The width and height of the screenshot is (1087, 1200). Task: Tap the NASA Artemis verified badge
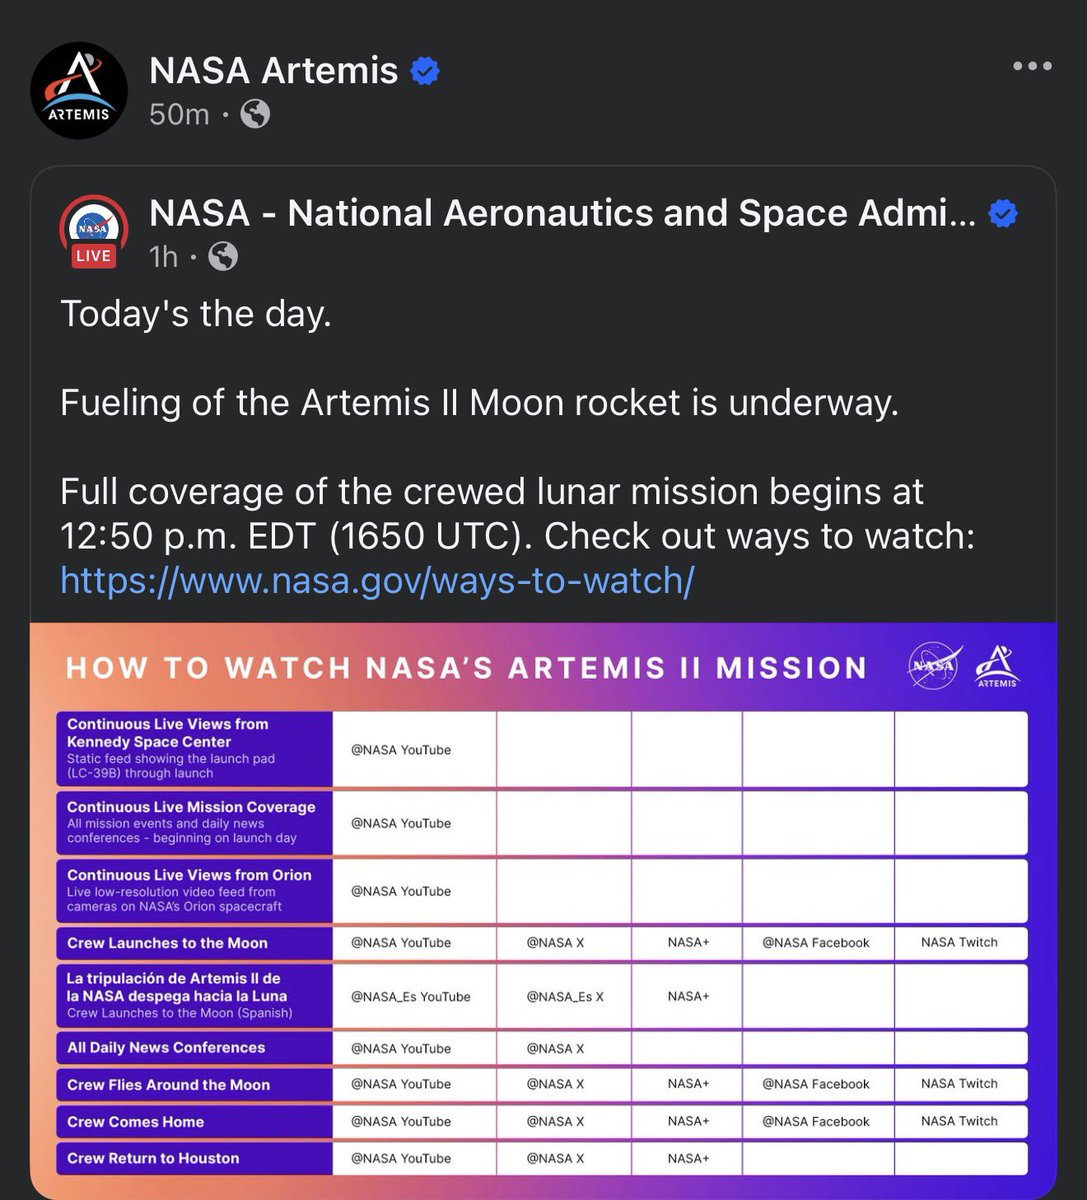(x=425, y=71)
